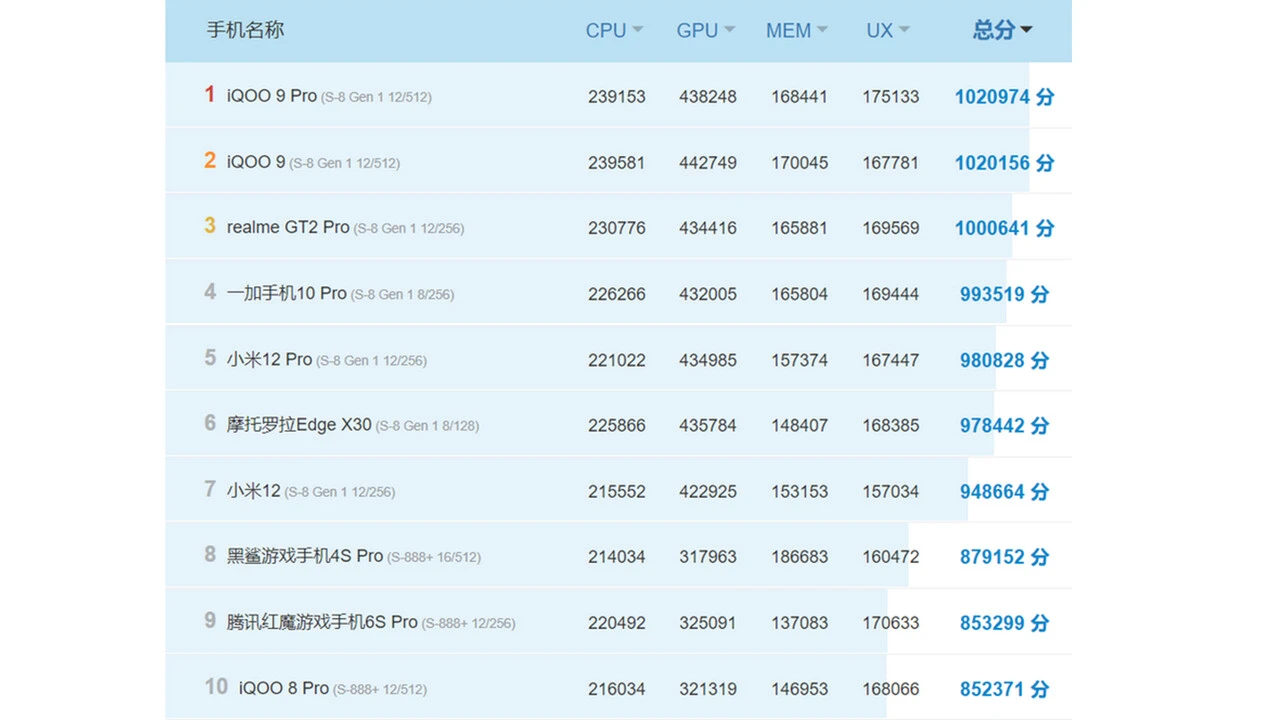Open the iQOO 8 Pro entry

click(284, 688)
